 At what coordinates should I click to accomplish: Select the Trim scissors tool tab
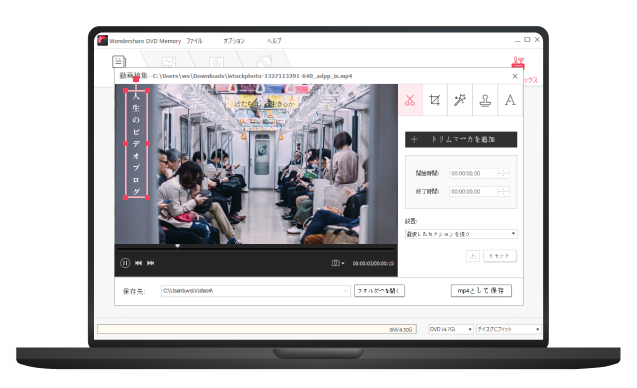point(410,100)
